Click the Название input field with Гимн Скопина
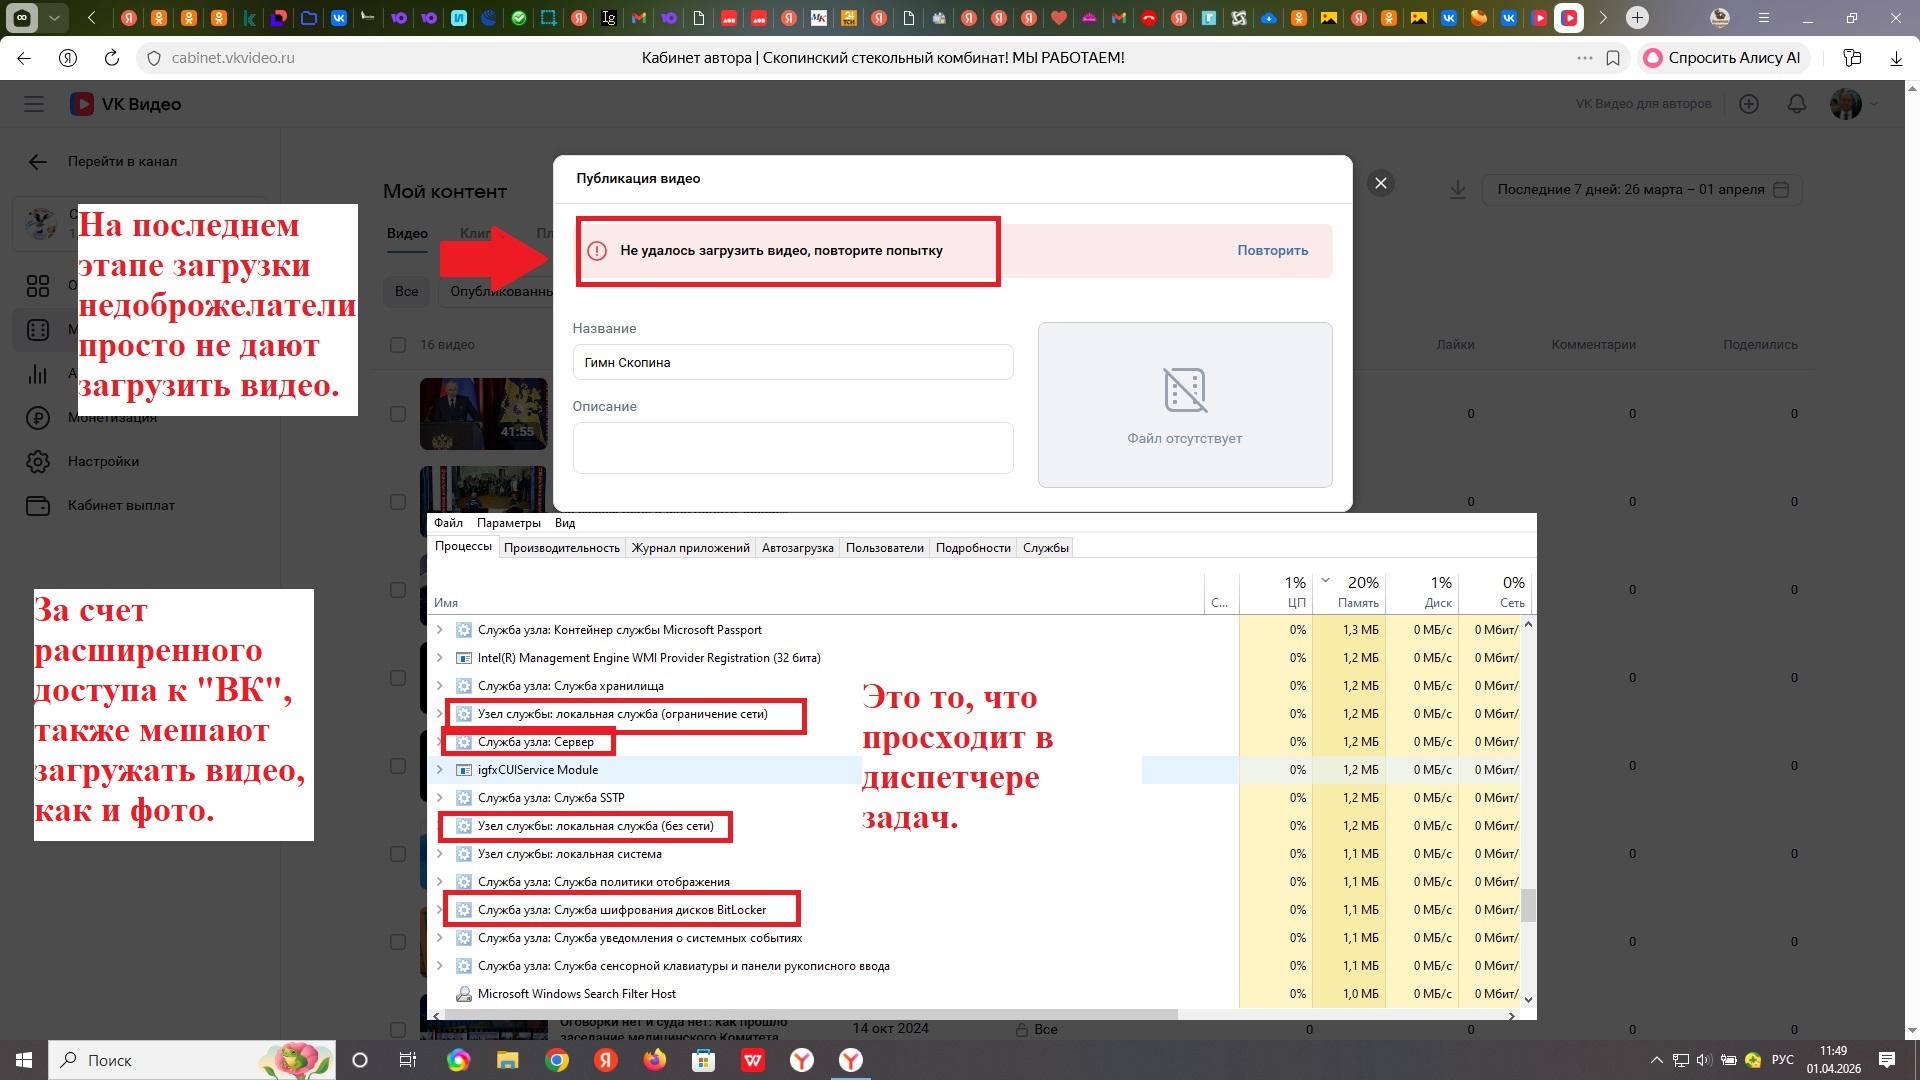The height and width of the screenshot is (1080, 1920). tap(792, 363)
